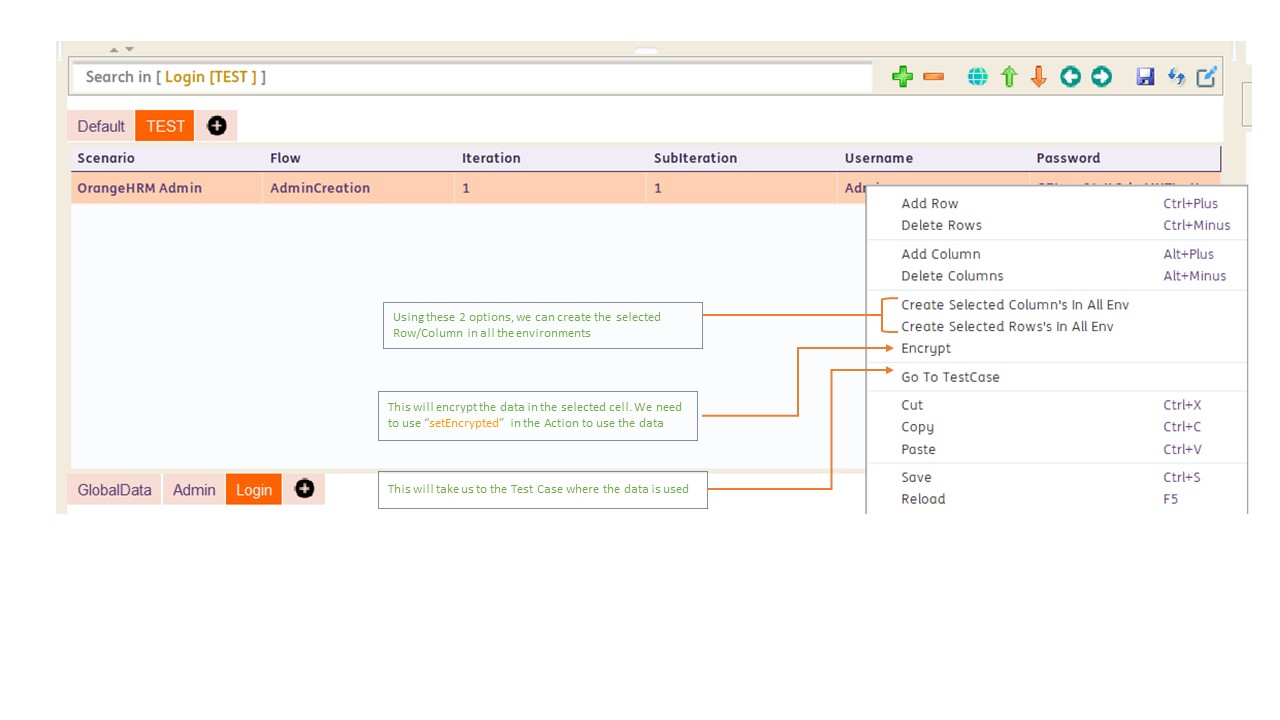
Task: Open the globe environment icon
Action: 978,77
